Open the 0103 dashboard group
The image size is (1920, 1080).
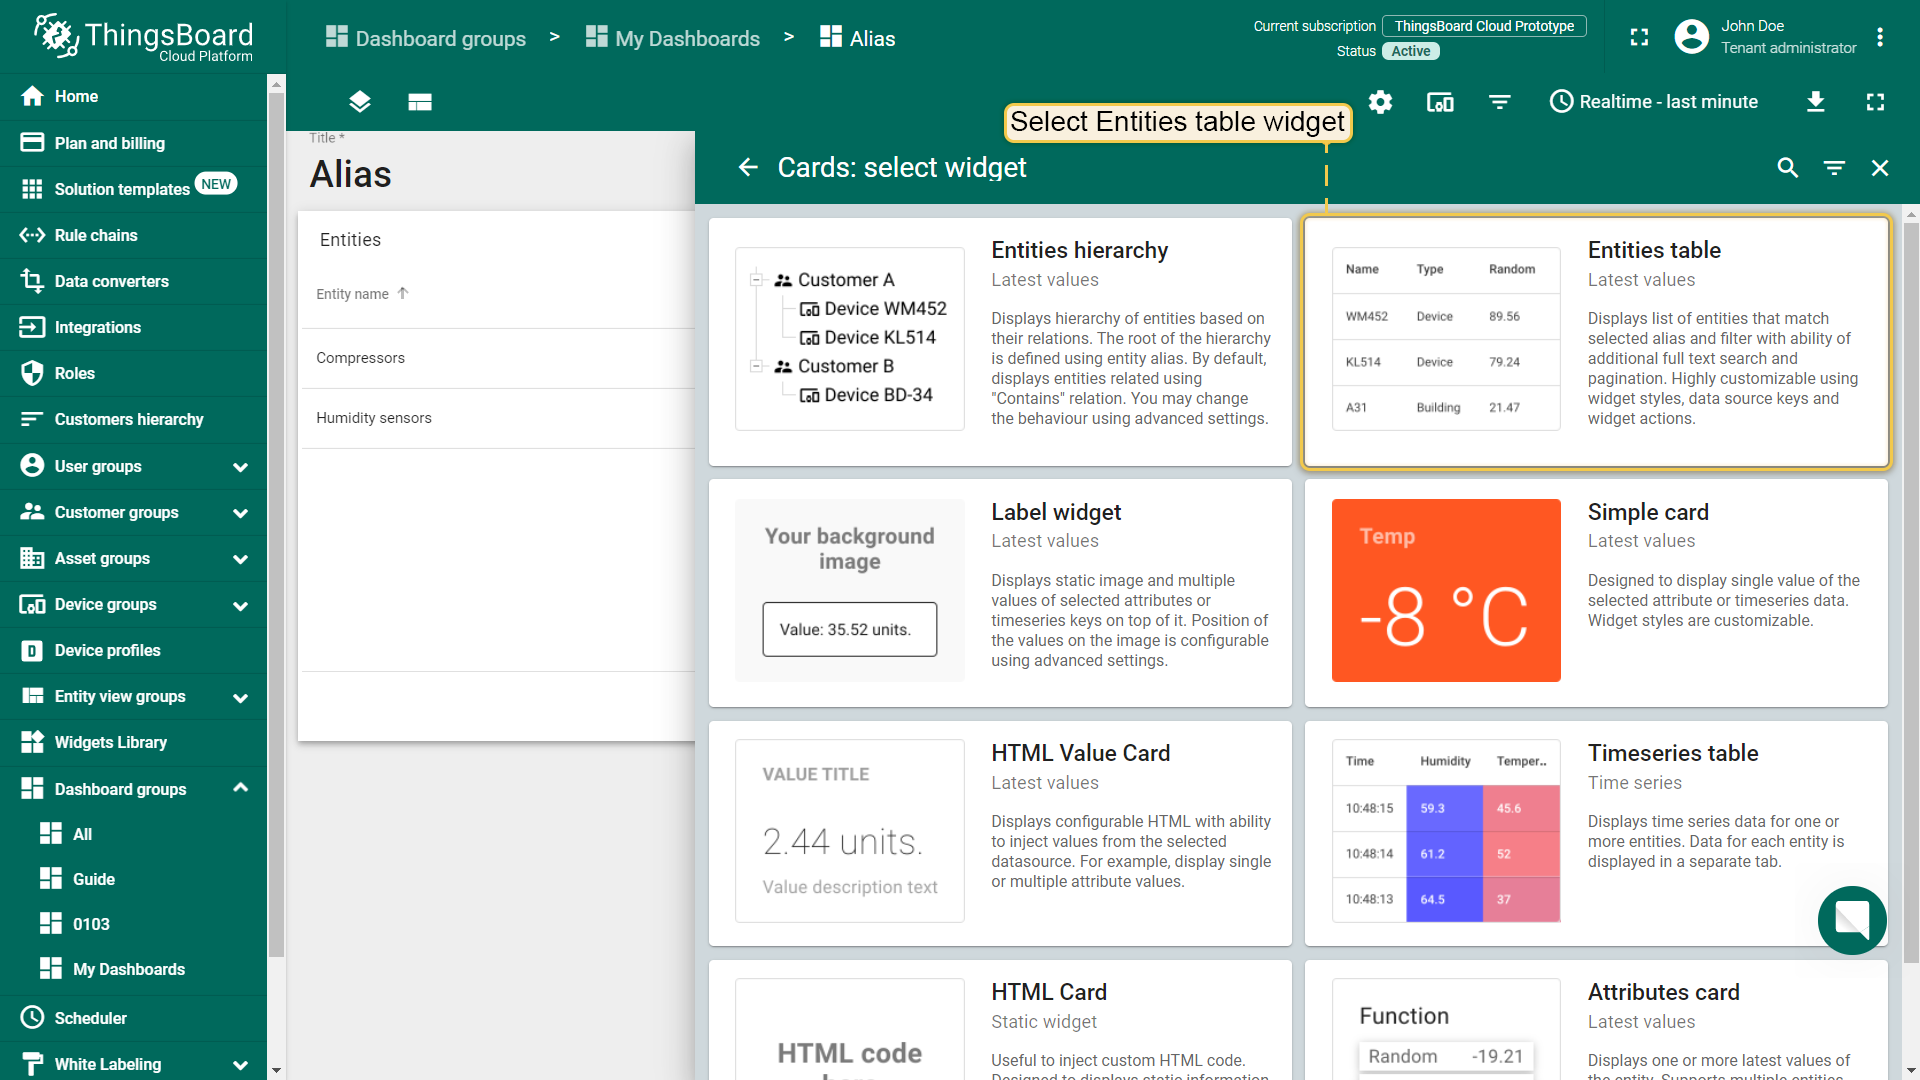click(133, 924)
